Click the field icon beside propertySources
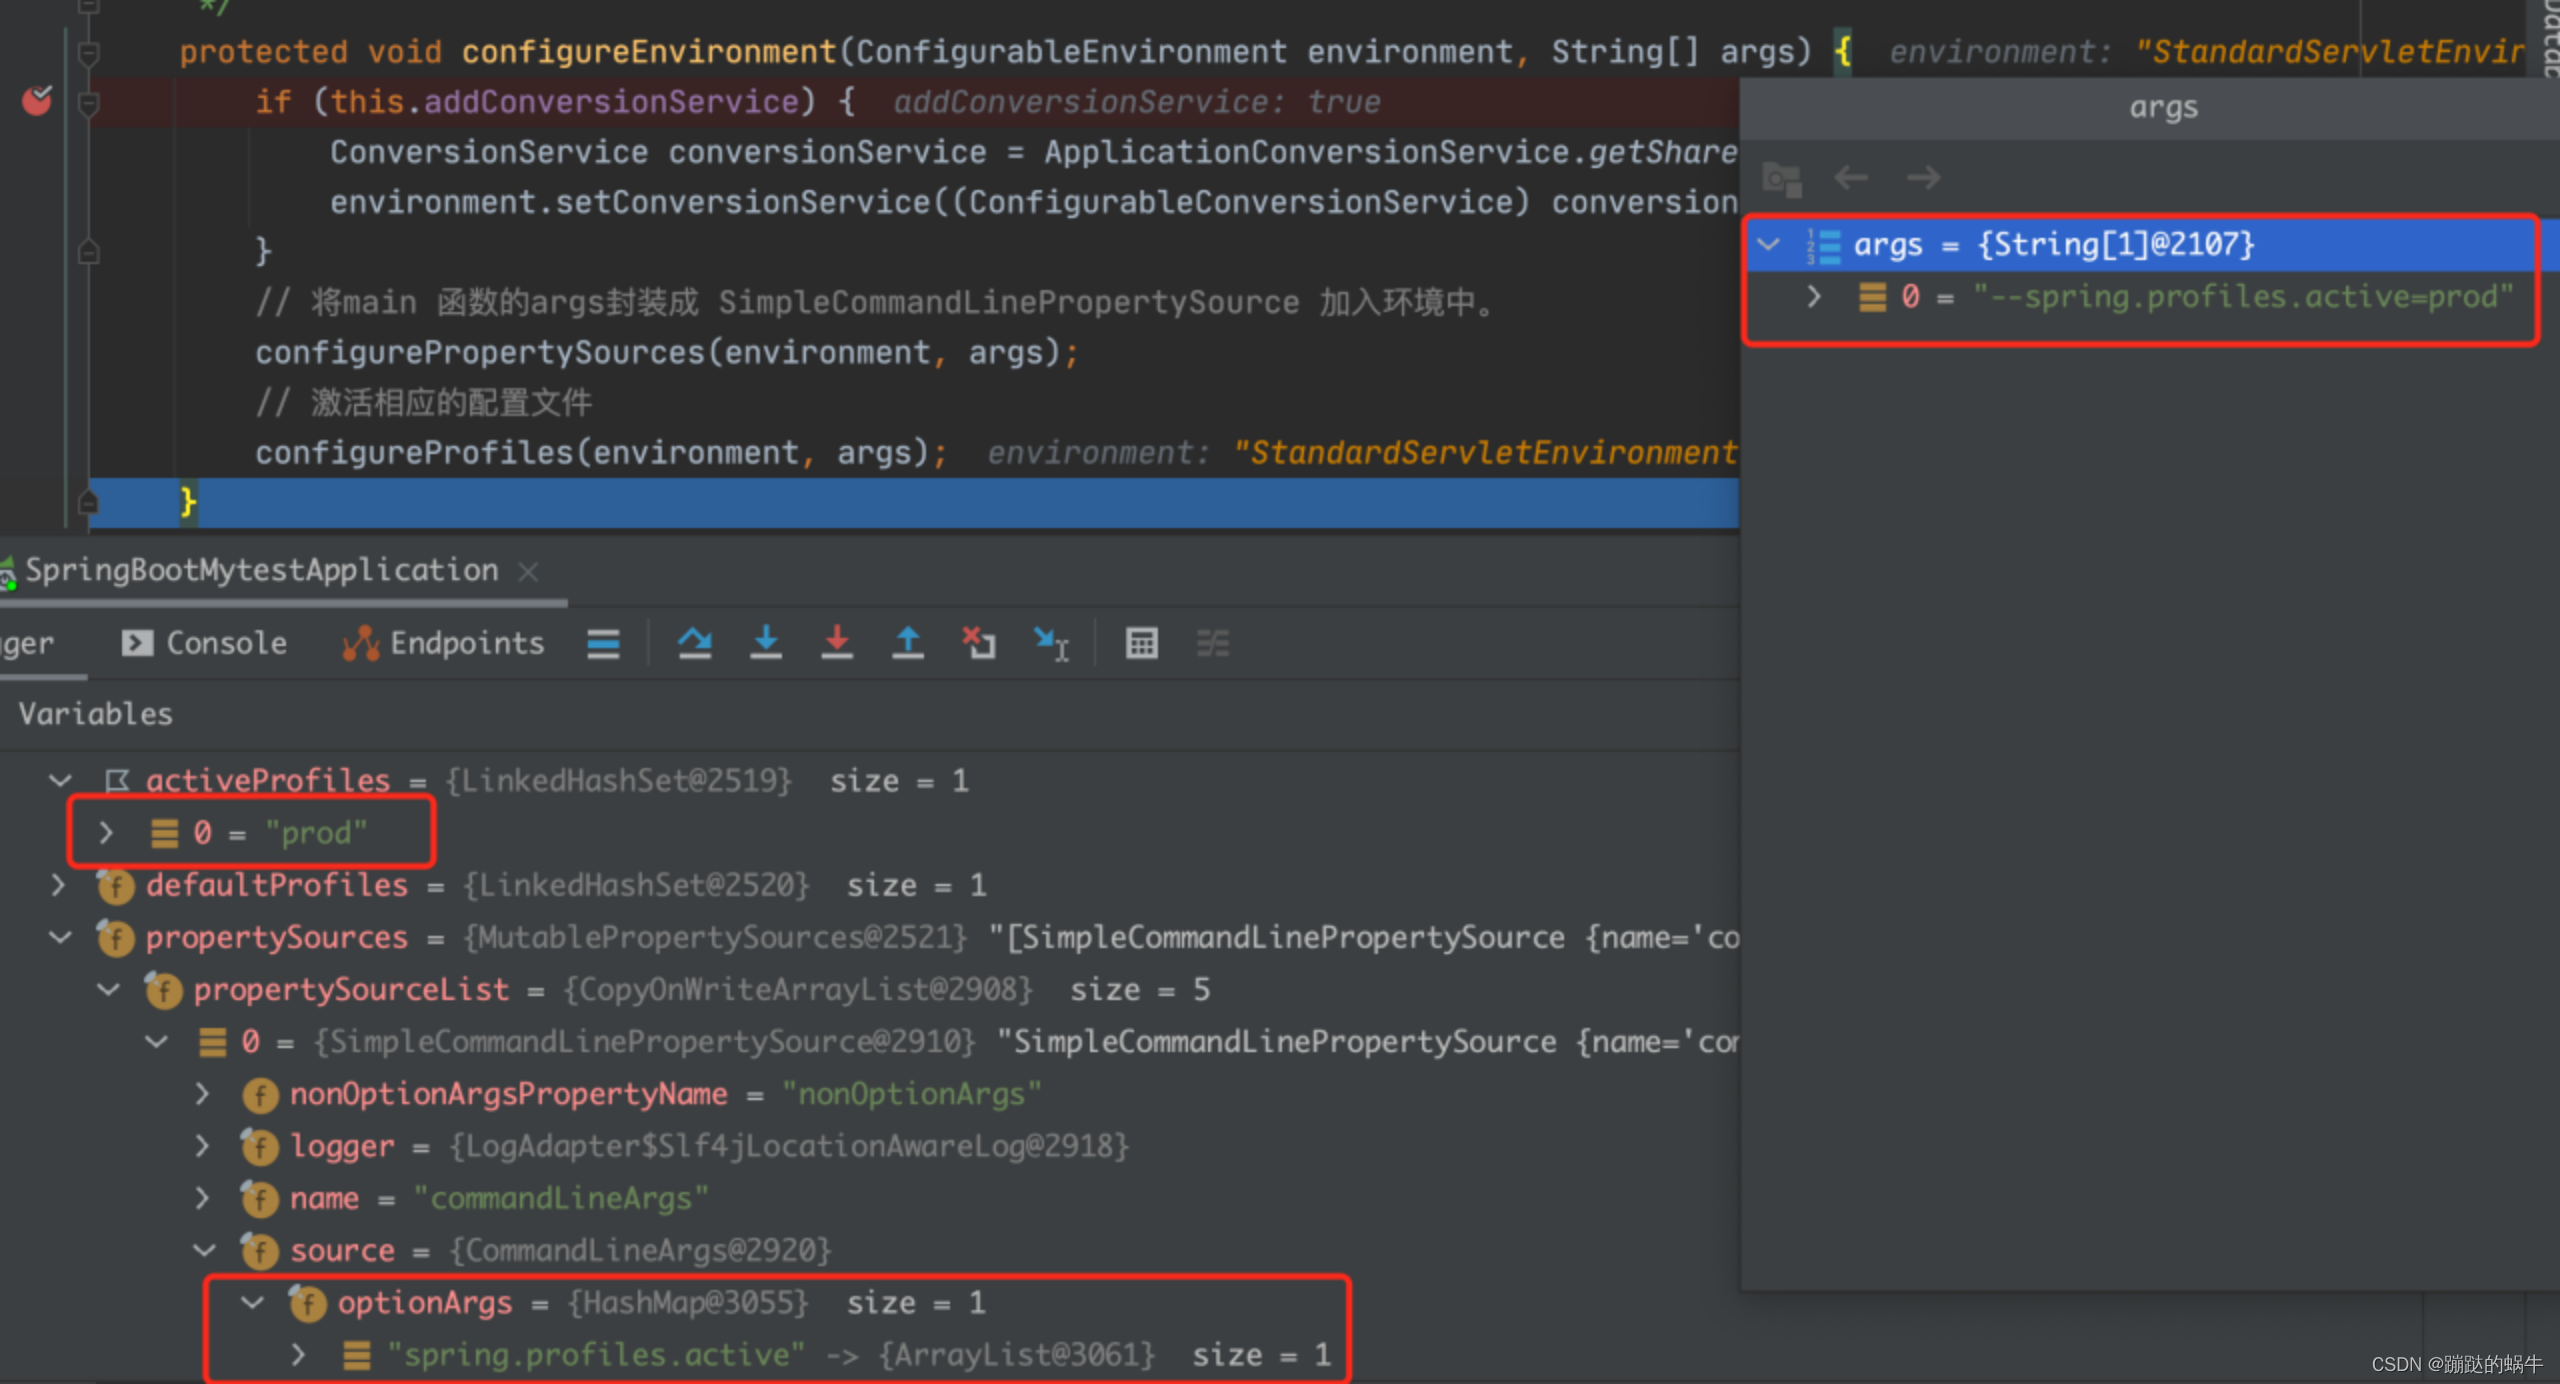Image resolution: width=2560 pixels, height=1384 pixels. 116,937
